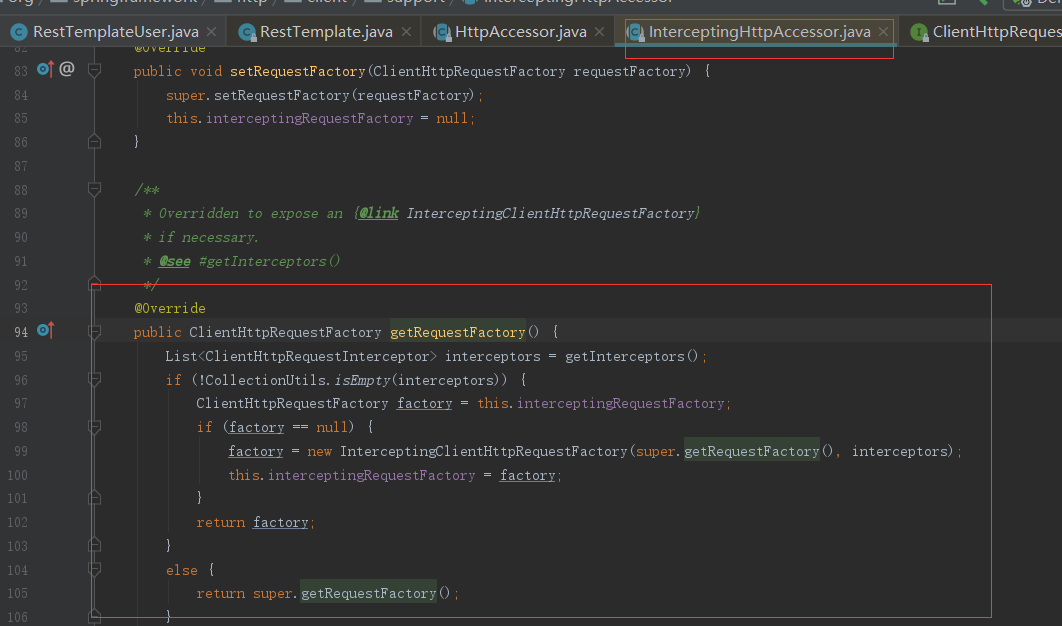Image resolution: width=1062 pixels, height=626 pixels.
Task: Switch to the RestTemplateUser.java tab
Action: (x=115, y=32)
